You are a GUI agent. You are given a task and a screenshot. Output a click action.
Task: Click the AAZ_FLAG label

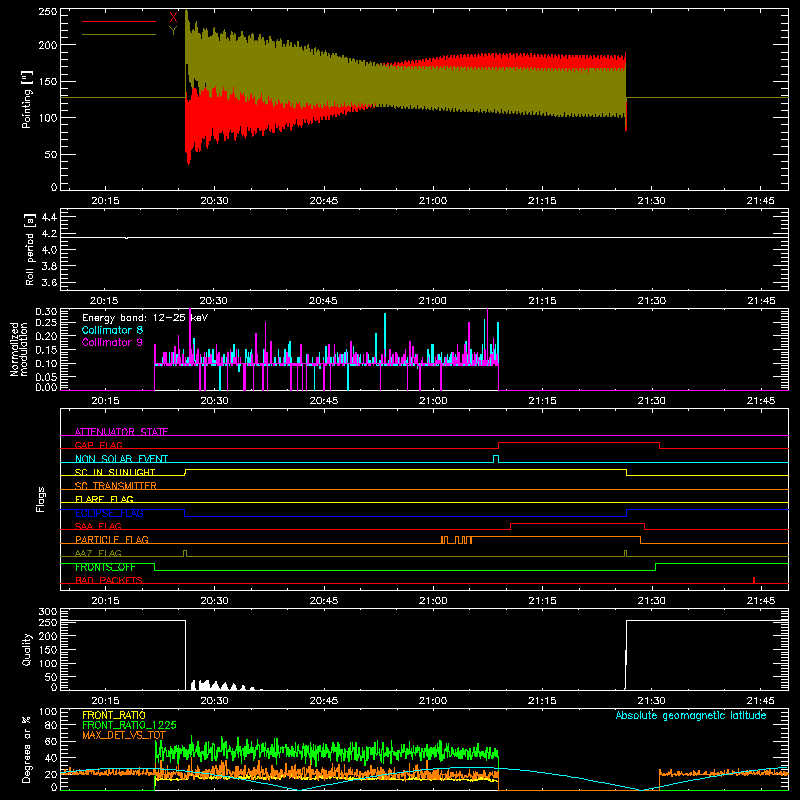(98, 553)
